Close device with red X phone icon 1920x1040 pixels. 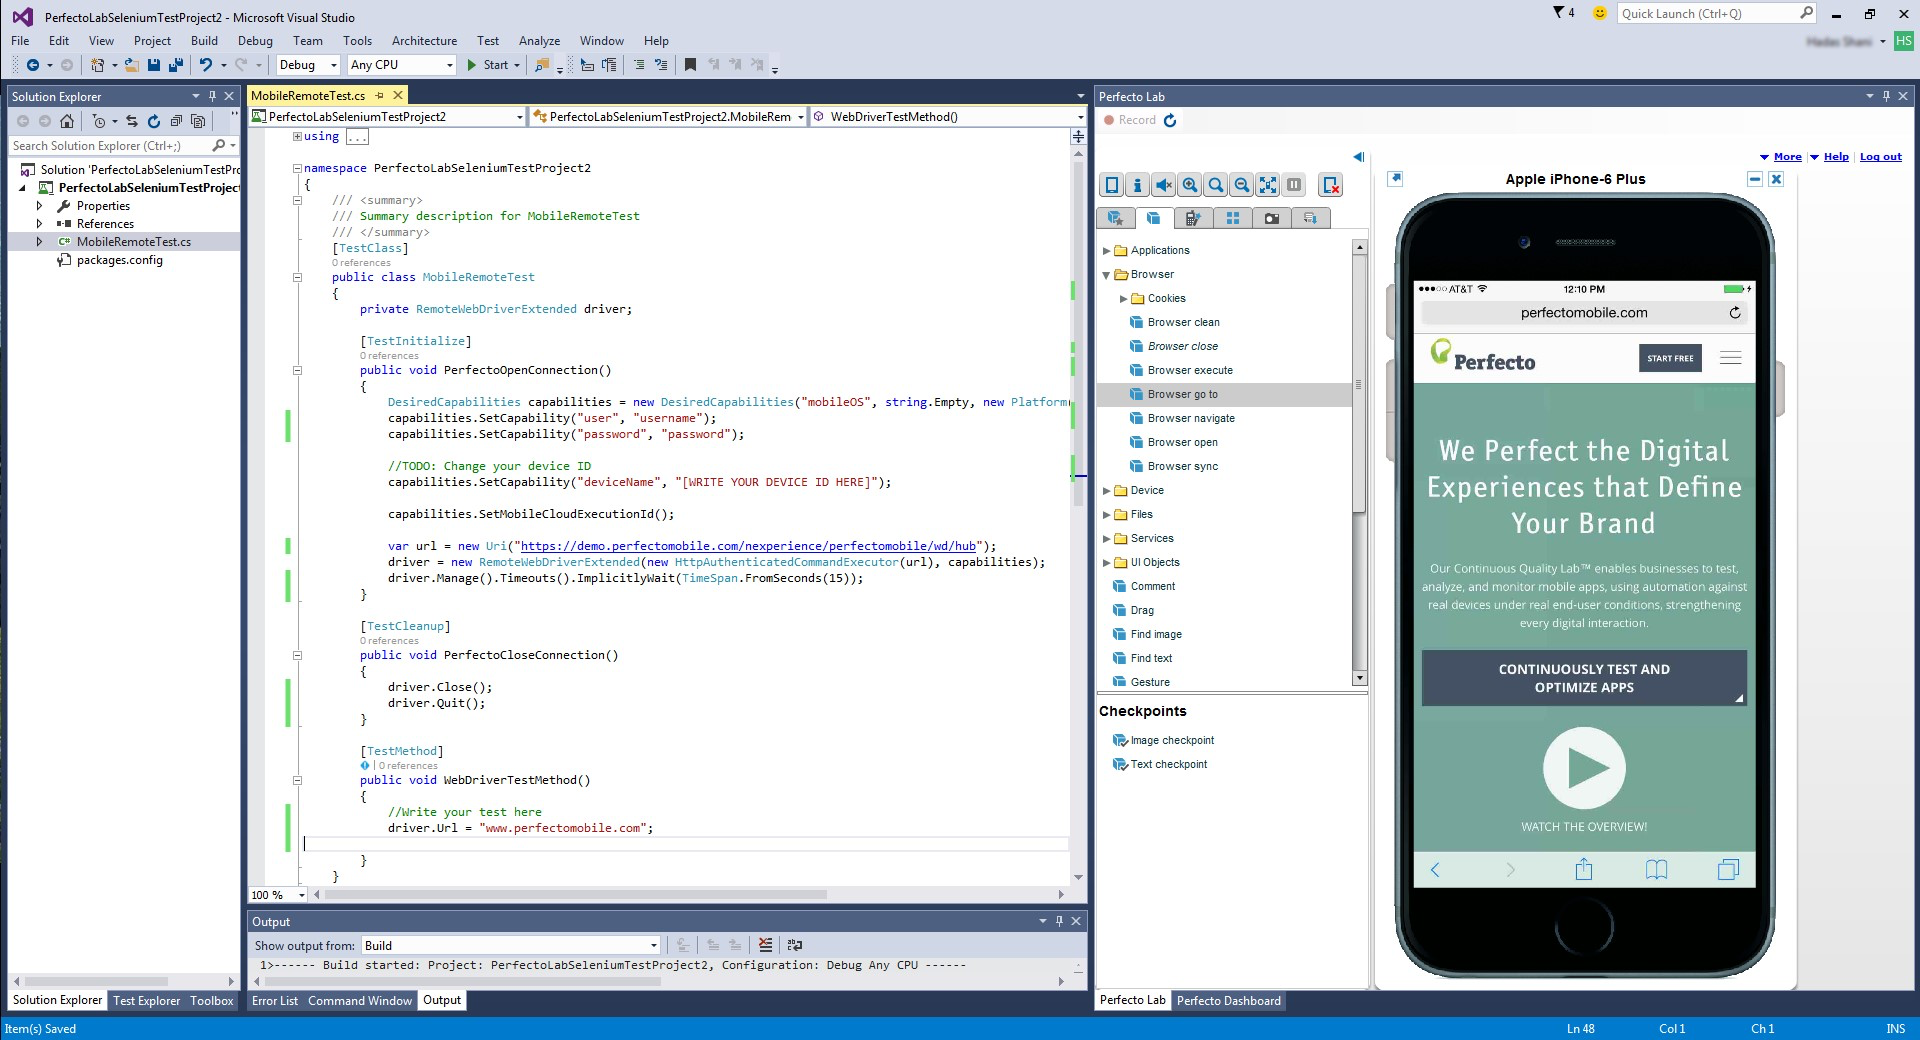point(1331,185)
